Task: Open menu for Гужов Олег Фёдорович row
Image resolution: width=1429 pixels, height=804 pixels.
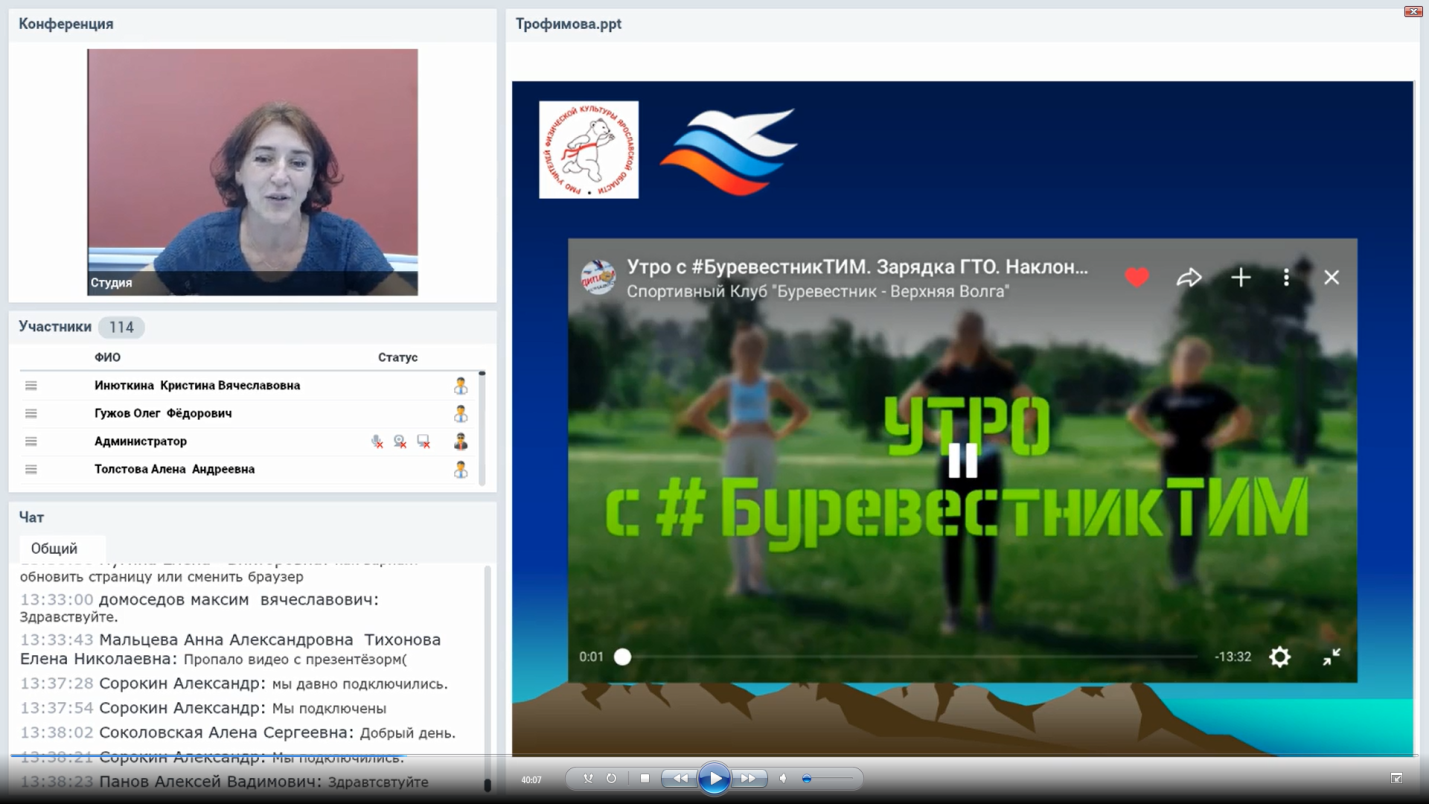Action: [x=31, y=413]
